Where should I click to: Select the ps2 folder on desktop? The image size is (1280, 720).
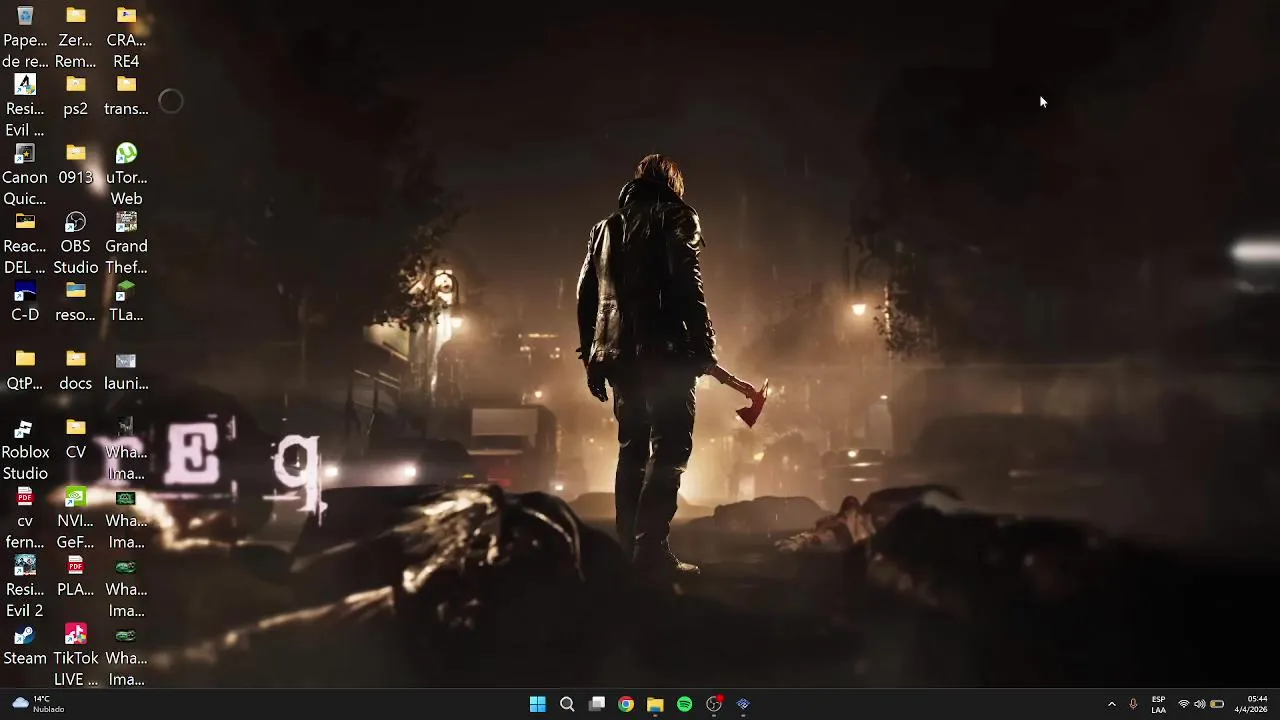(x=76, y=97)
